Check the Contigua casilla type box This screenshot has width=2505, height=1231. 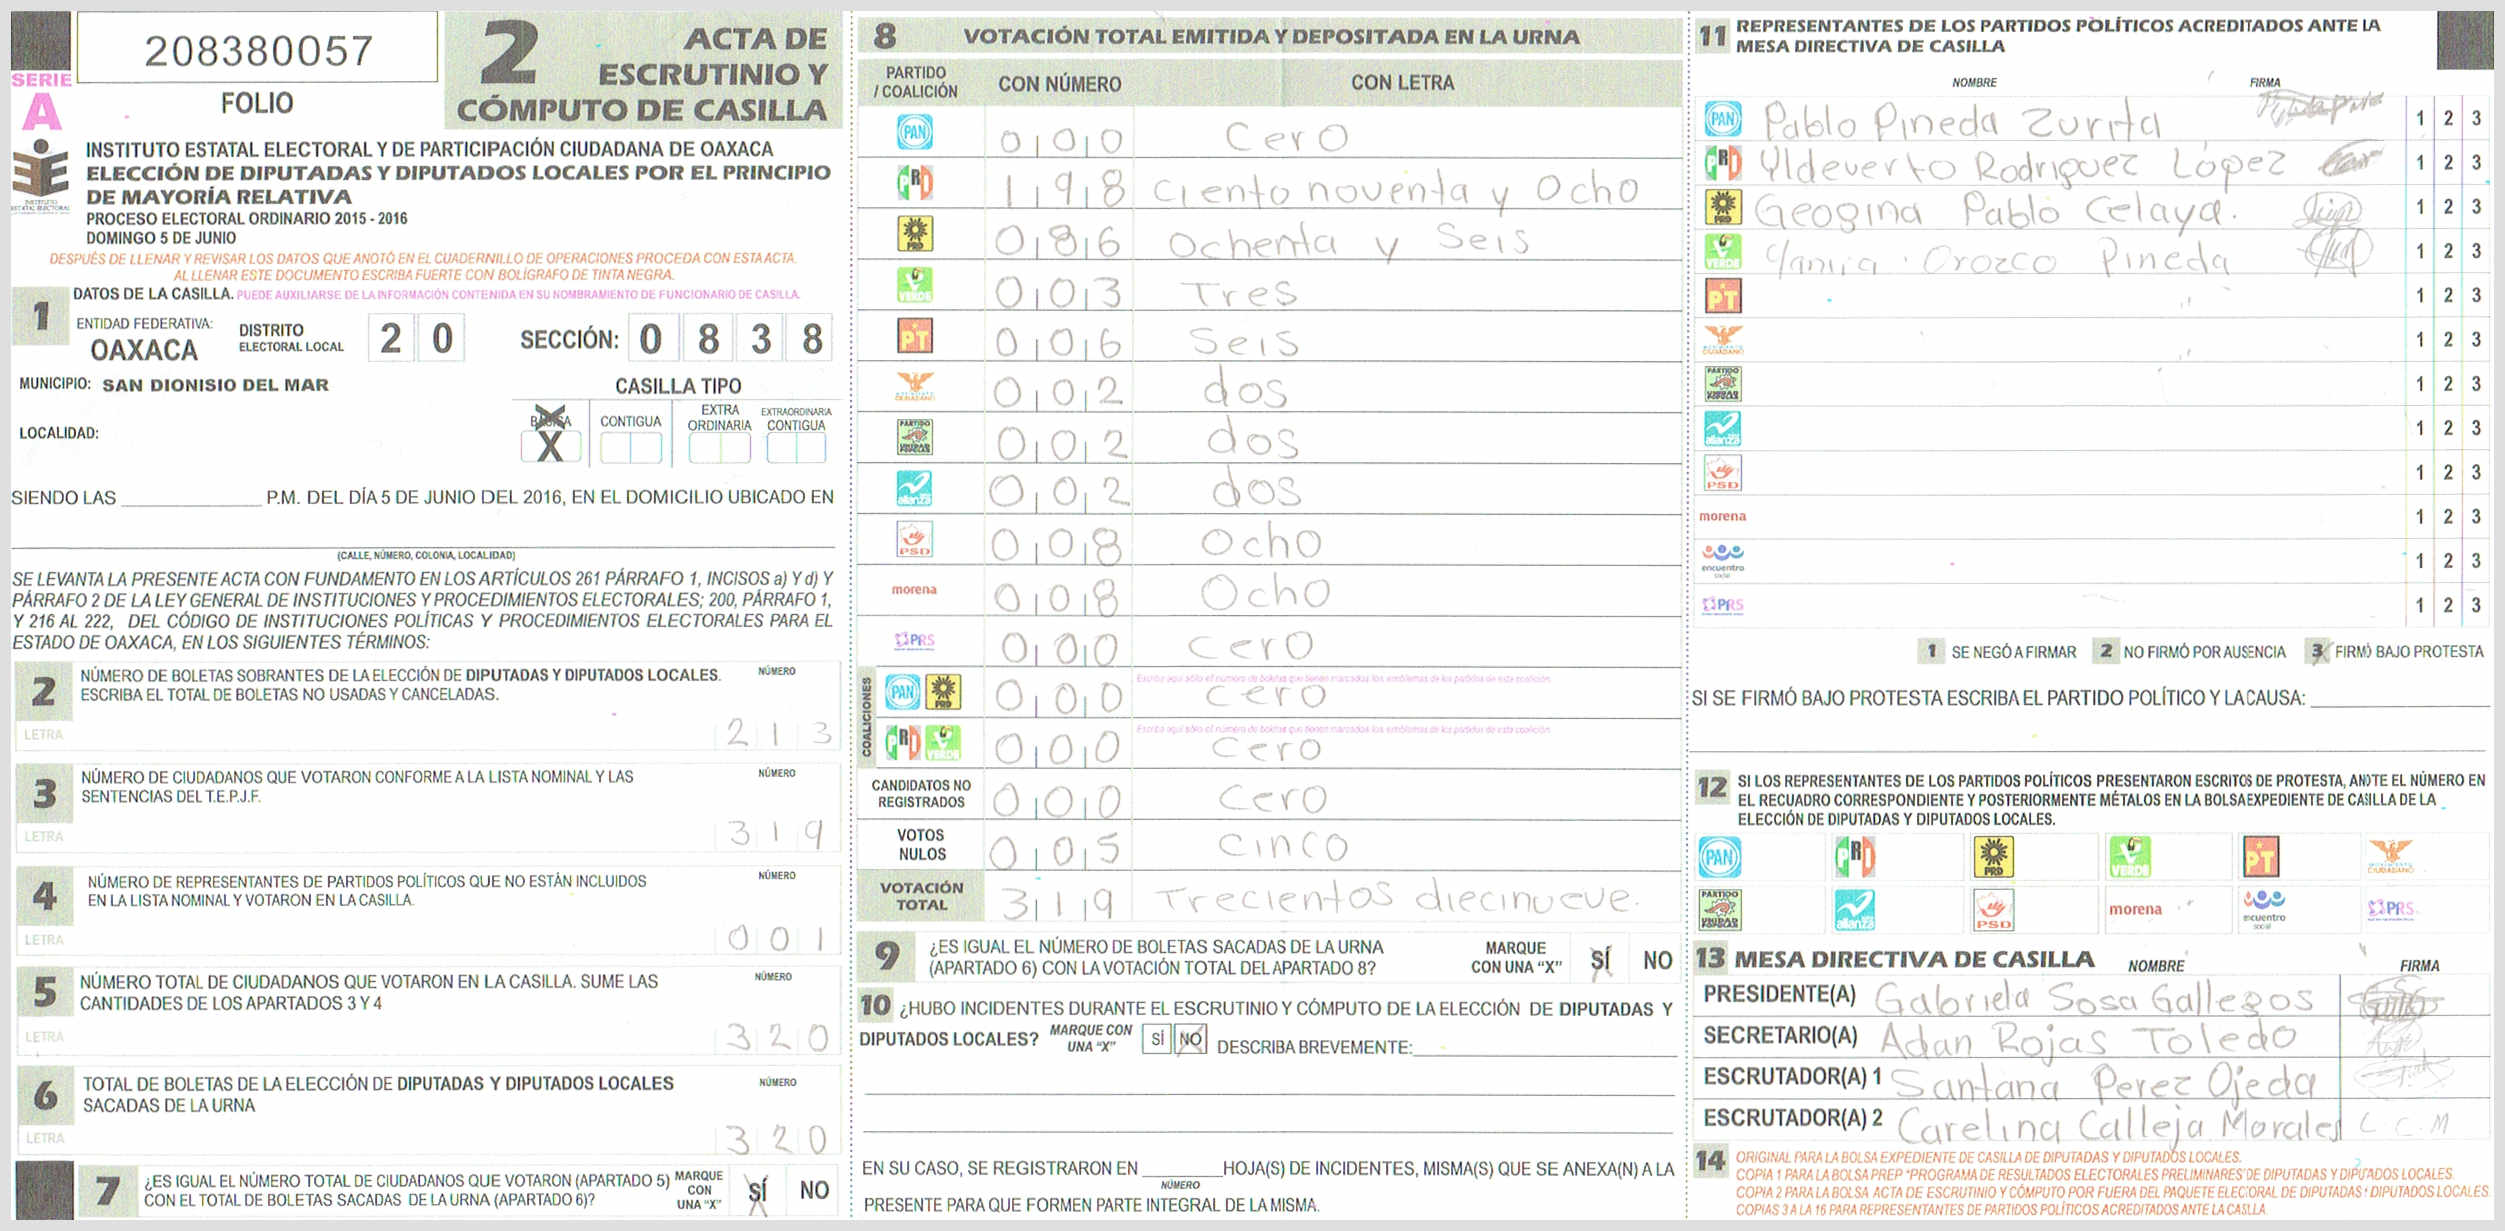coord(630,447)
